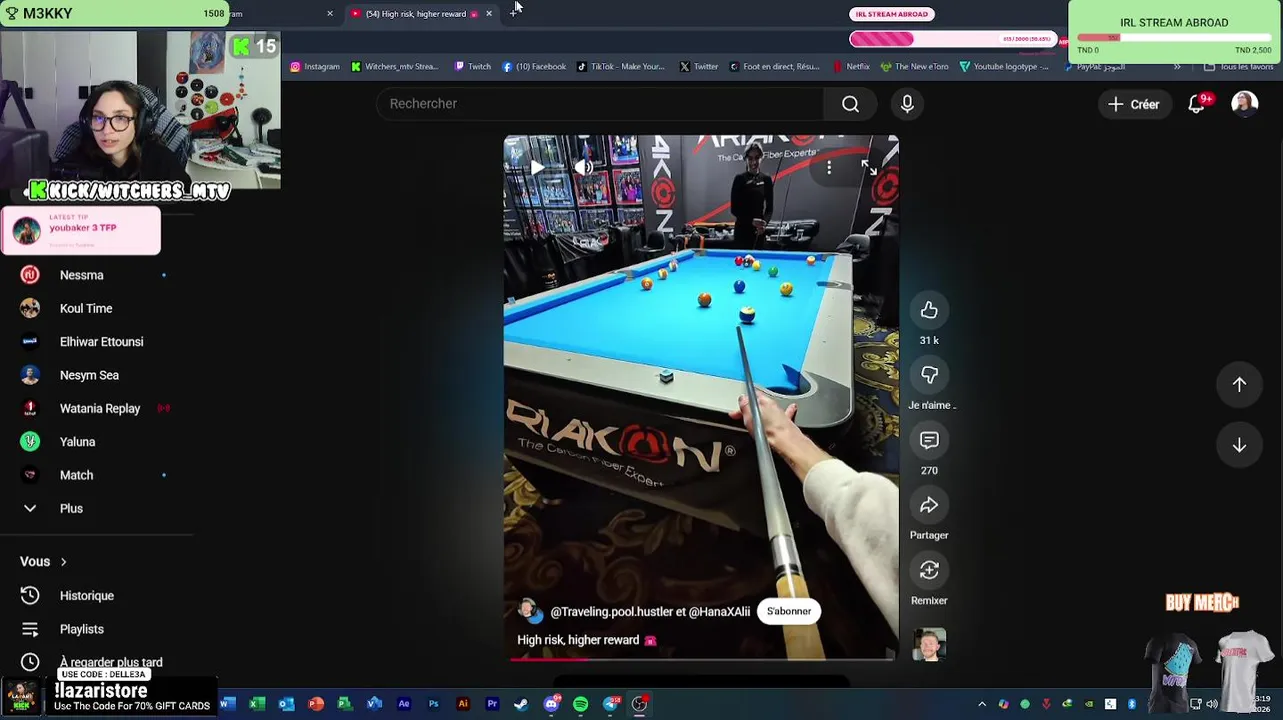Open the sound thumbnail under Remixer

click(929, 645)
